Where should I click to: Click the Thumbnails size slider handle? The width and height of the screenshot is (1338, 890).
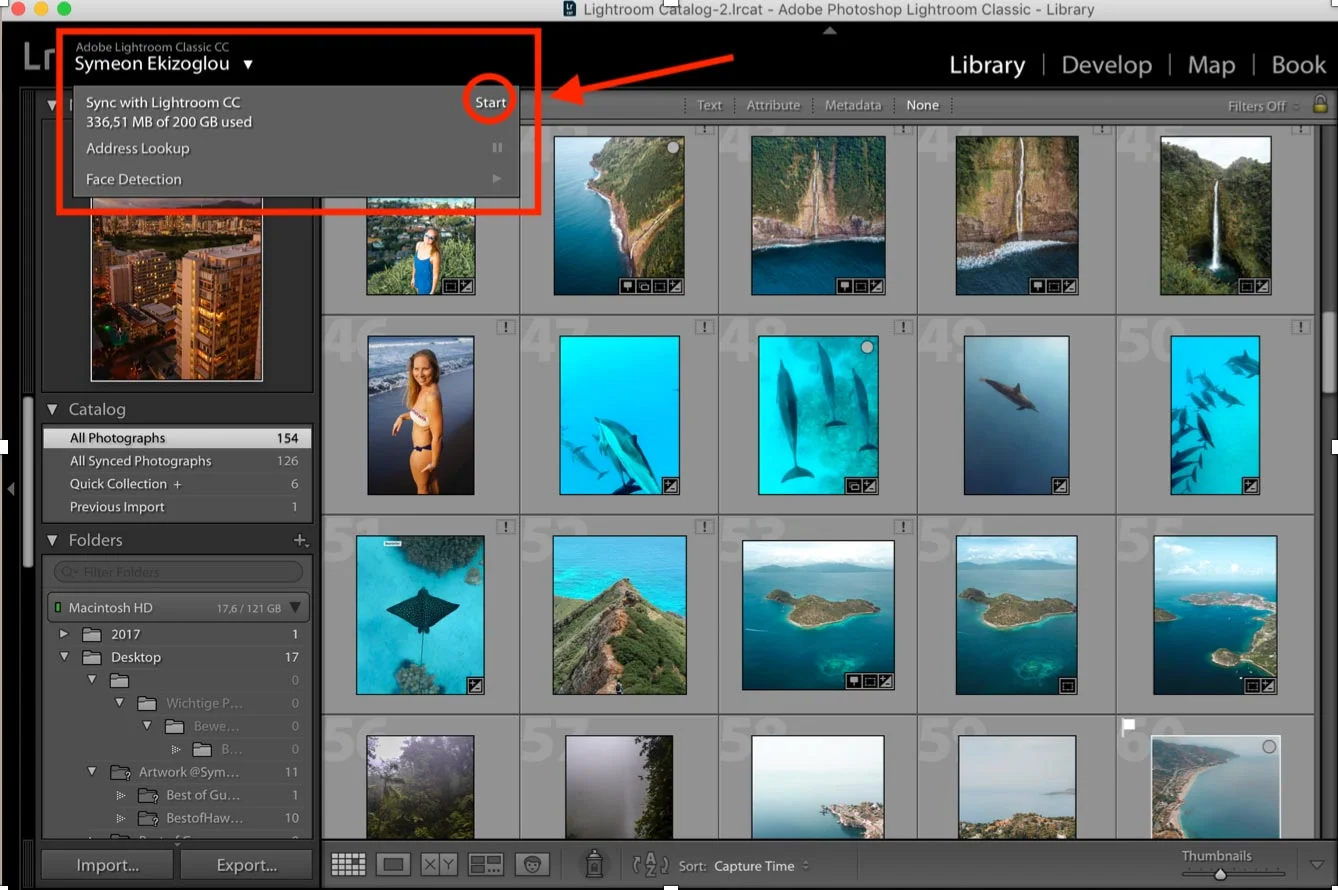pyautogui.click(x=1220, y=874)
